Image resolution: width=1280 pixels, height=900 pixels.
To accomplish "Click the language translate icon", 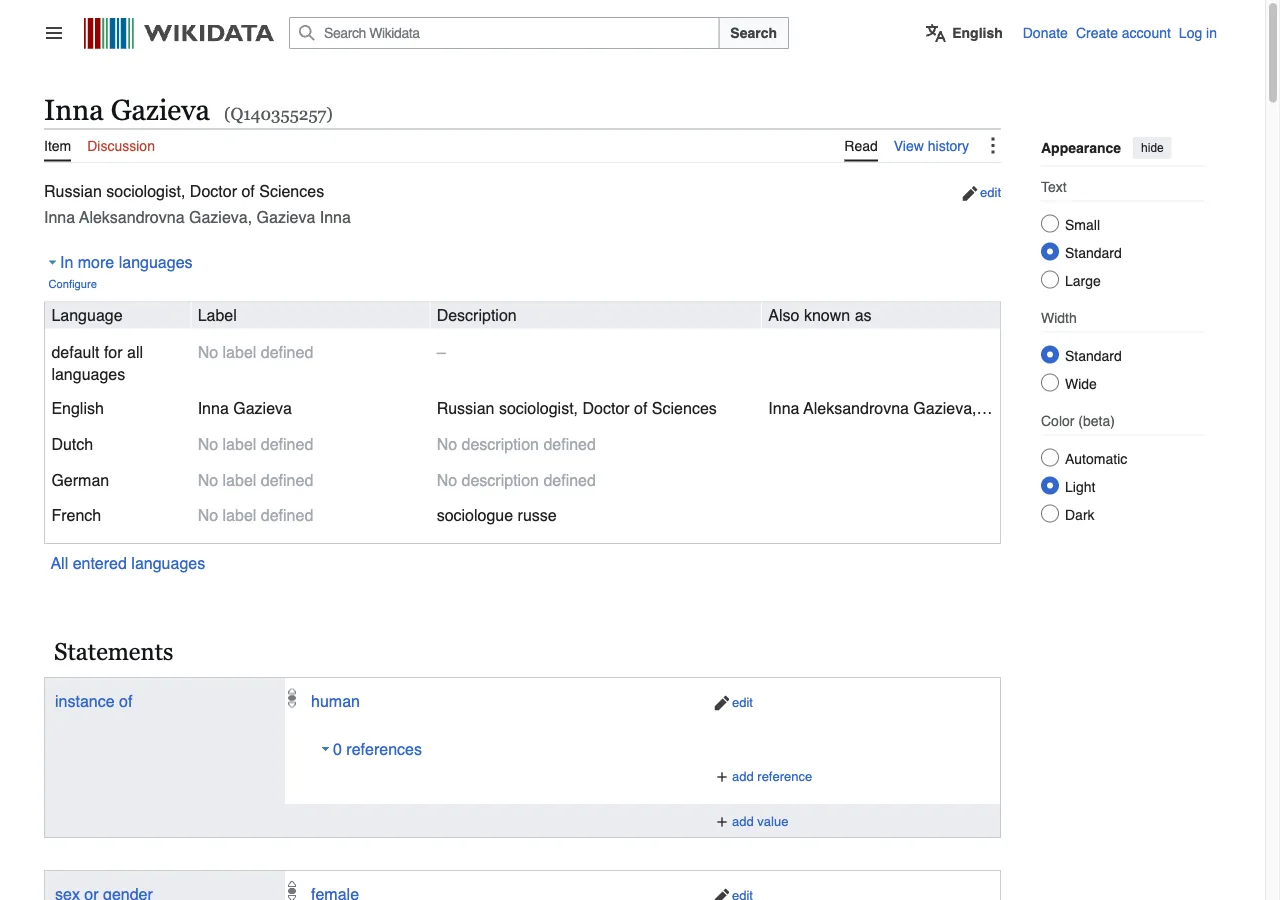I will pos(935,33).
